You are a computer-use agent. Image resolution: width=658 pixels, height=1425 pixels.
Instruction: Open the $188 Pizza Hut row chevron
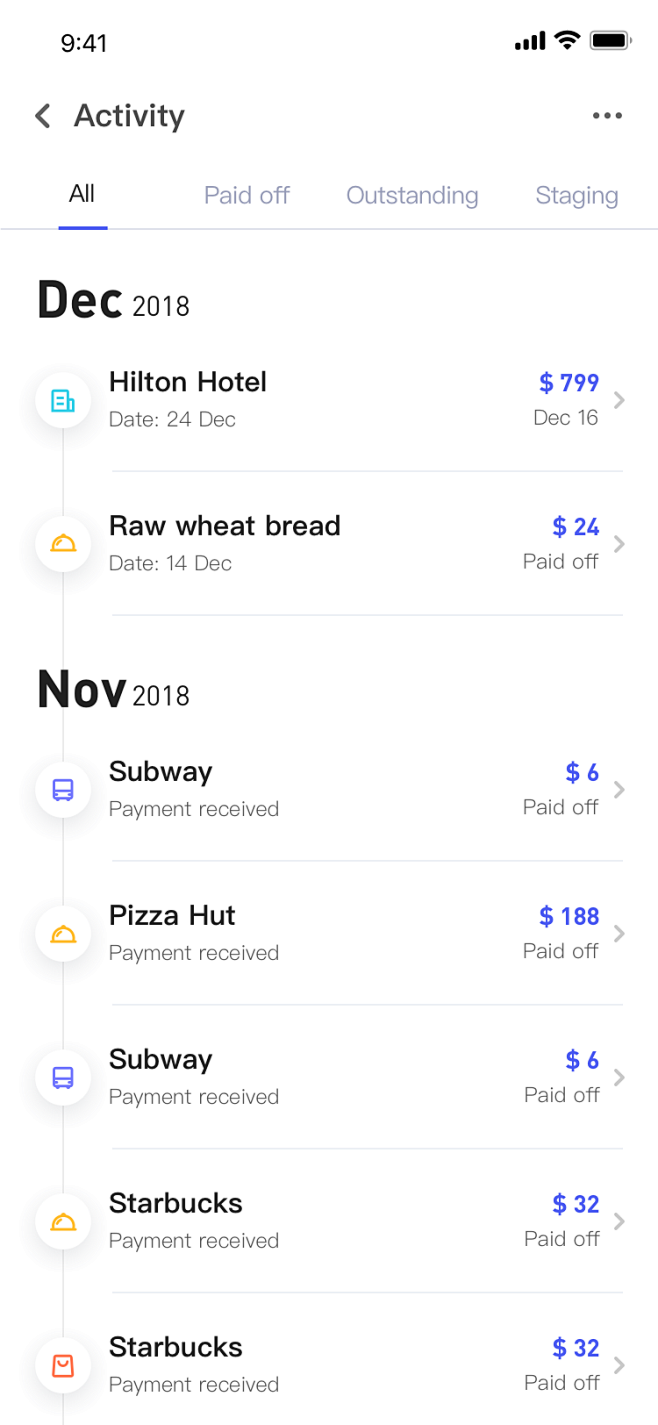coord(620,934)
